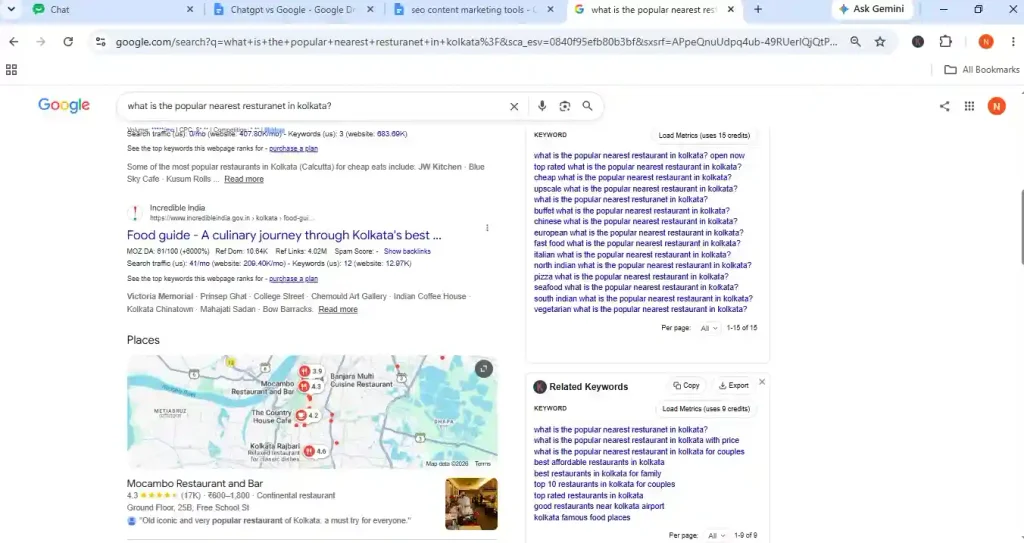Click the page vertical scrollbar

[1021, 227]
